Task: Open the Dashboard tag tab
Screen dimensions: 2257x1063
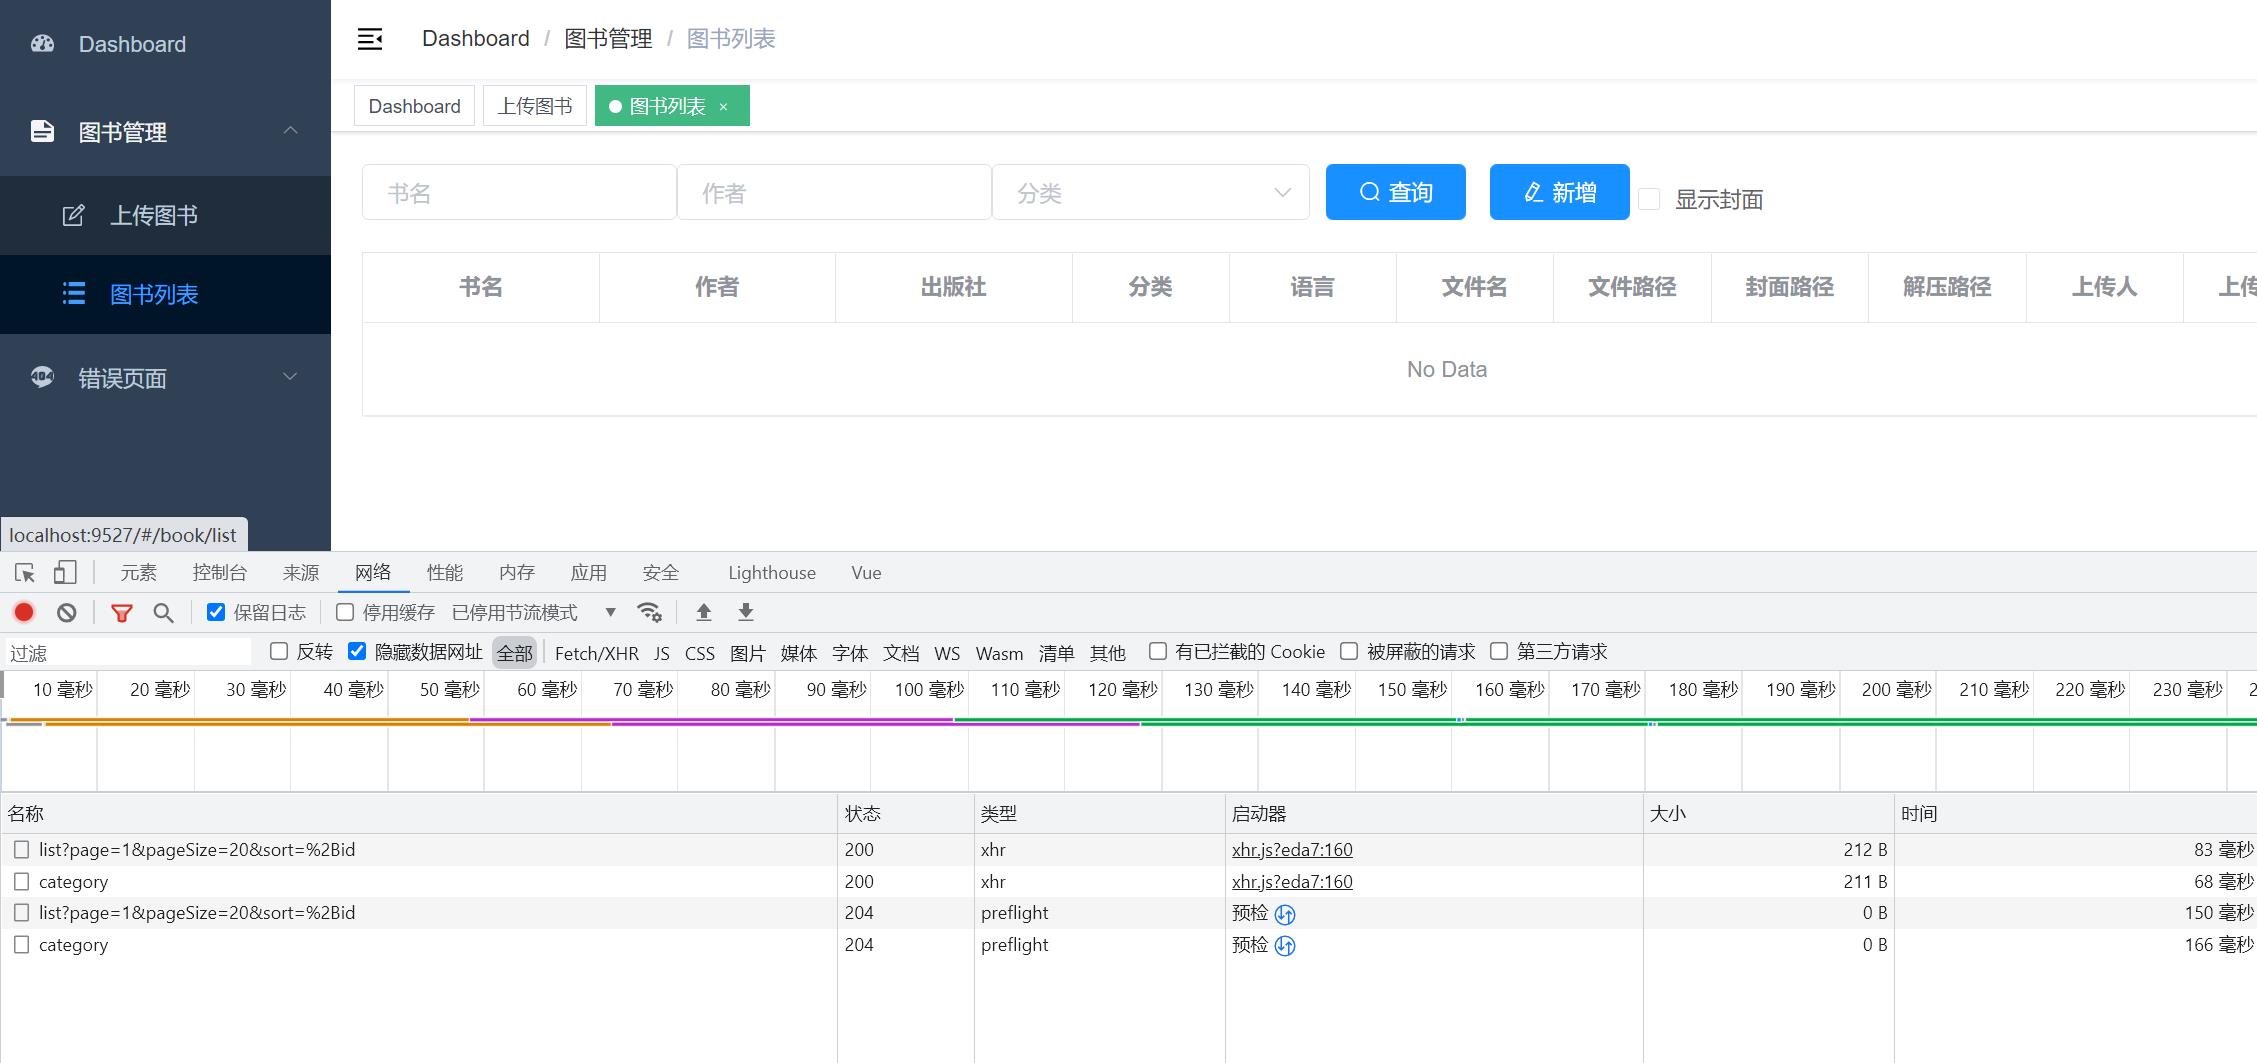Action: pyautogui.click(x=415, y=106)
